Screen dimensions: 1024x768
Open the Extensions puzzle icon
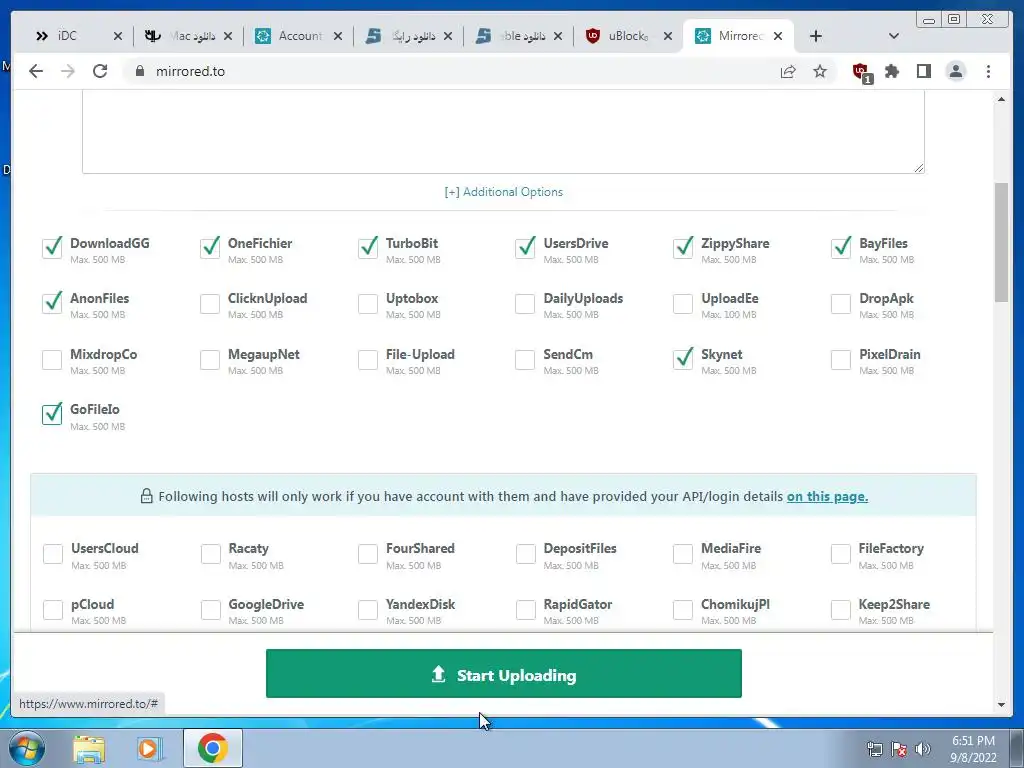click(x=892, y=71)
